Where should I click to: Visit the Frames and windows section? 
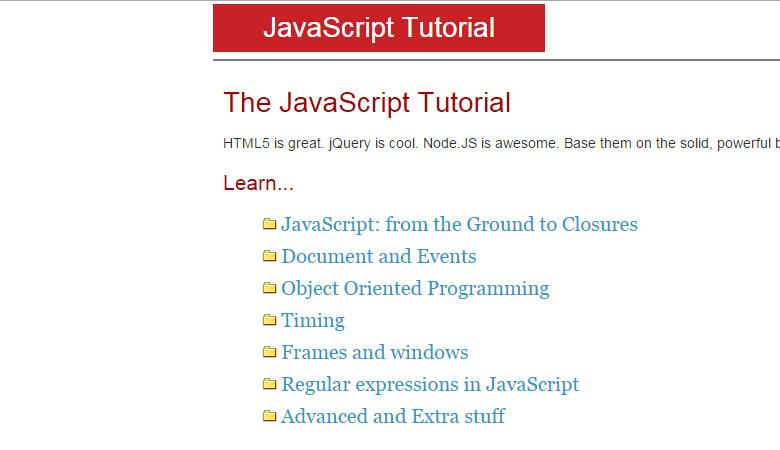(374, 353)
